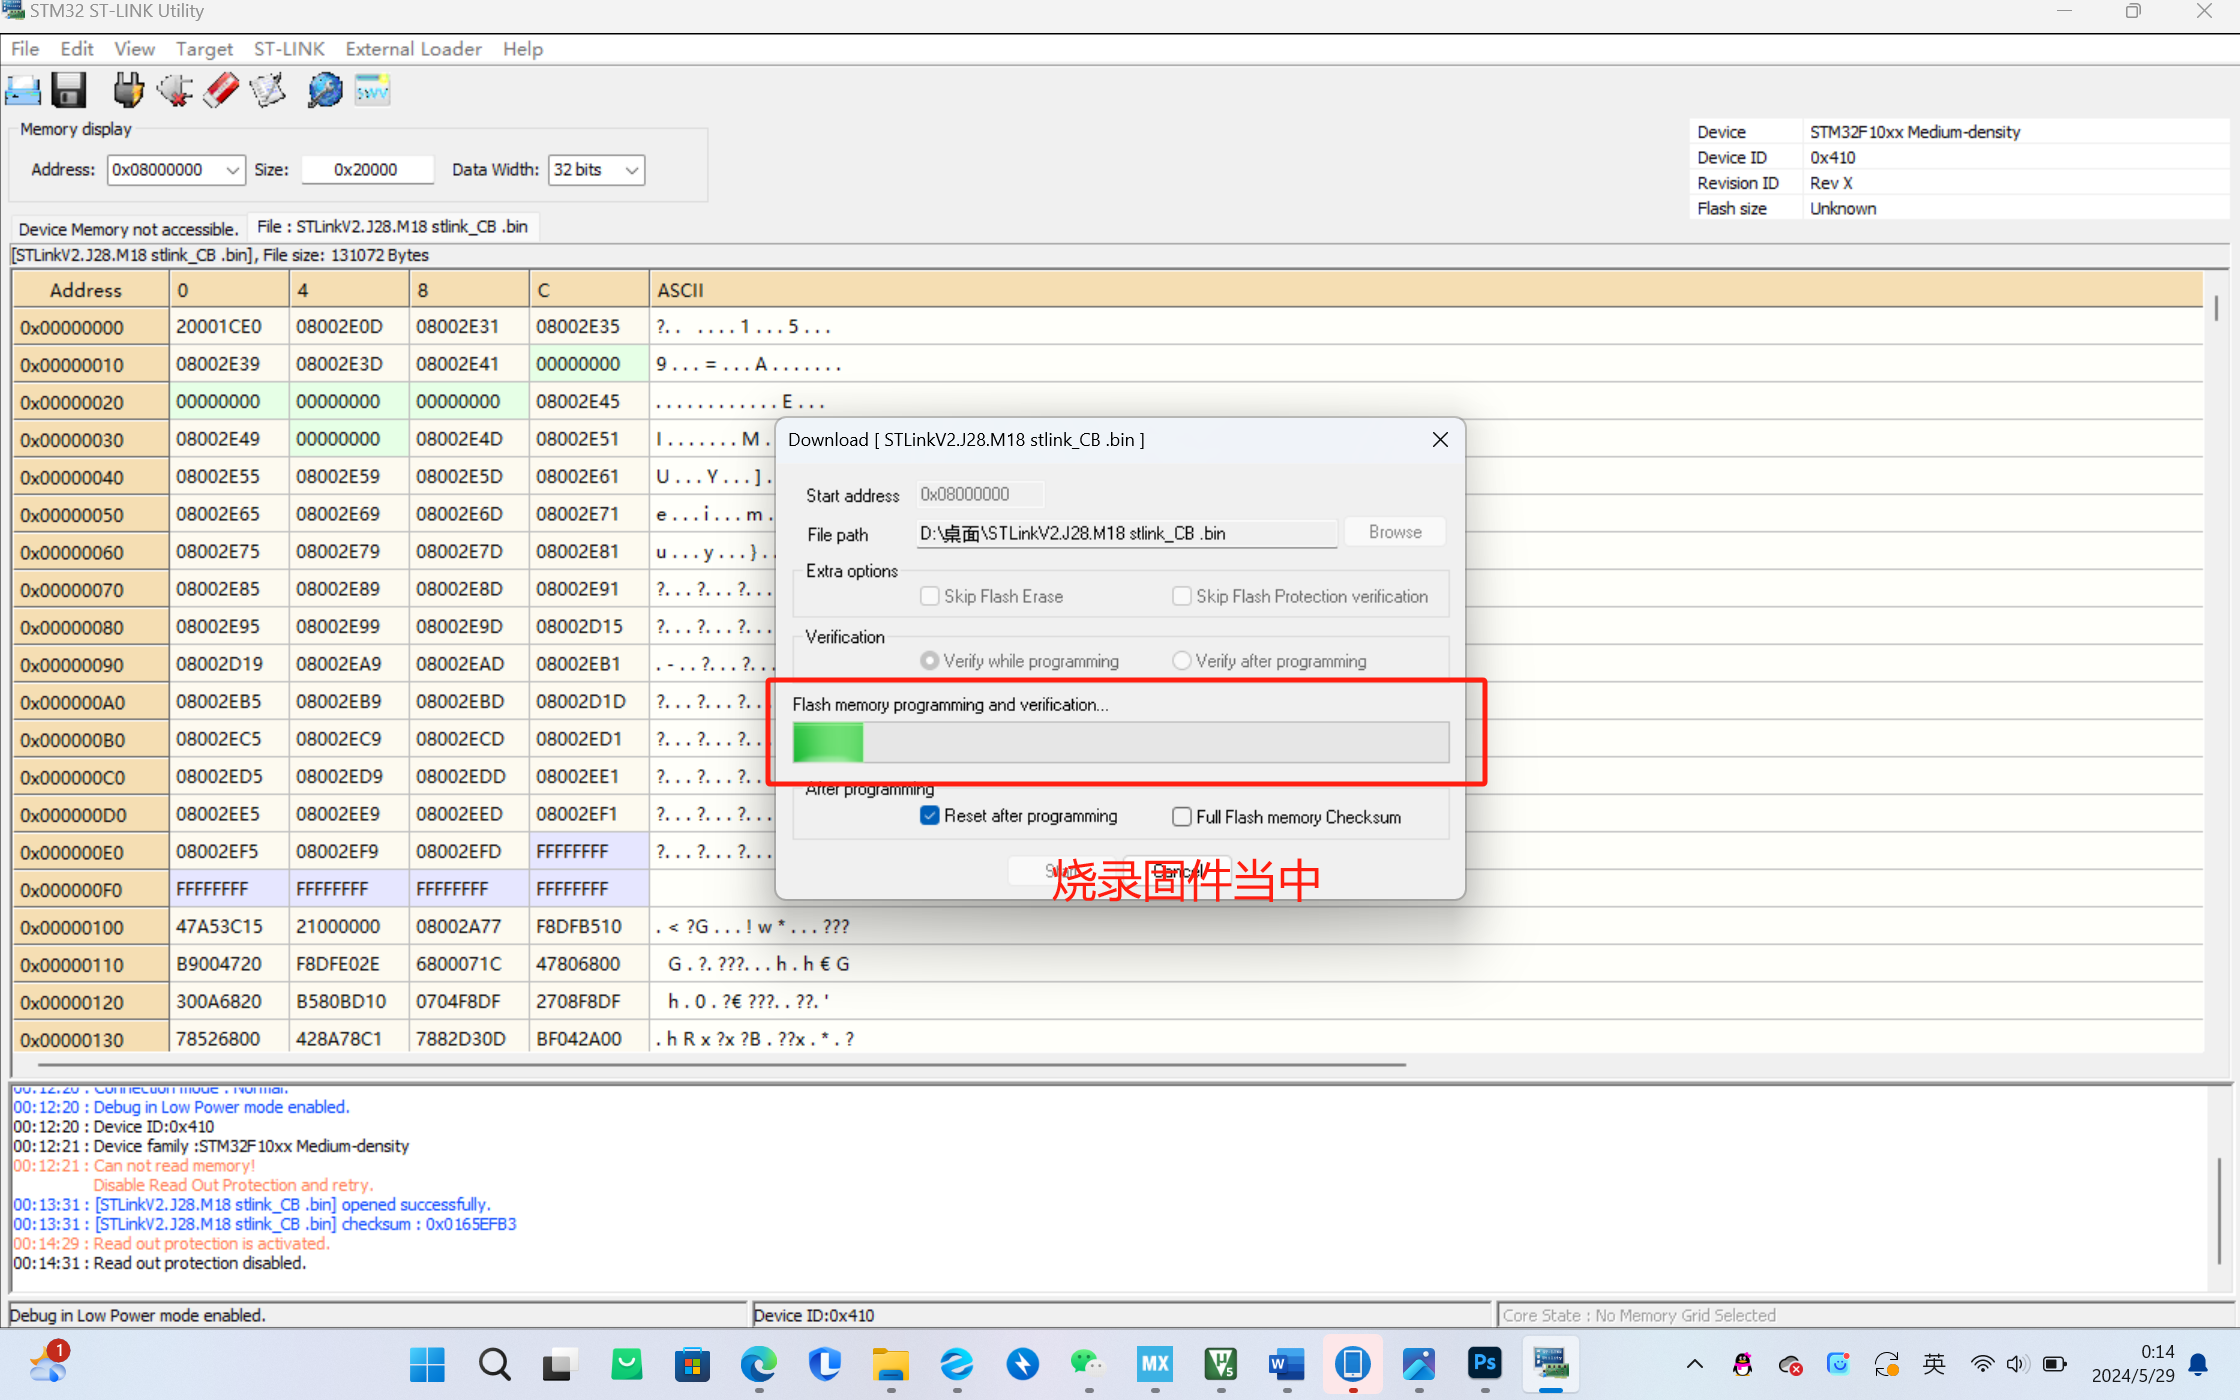2240x1400 pixels.
Task: Select cell 20001CE0 in the first row
Action: (x=229, y=327)
